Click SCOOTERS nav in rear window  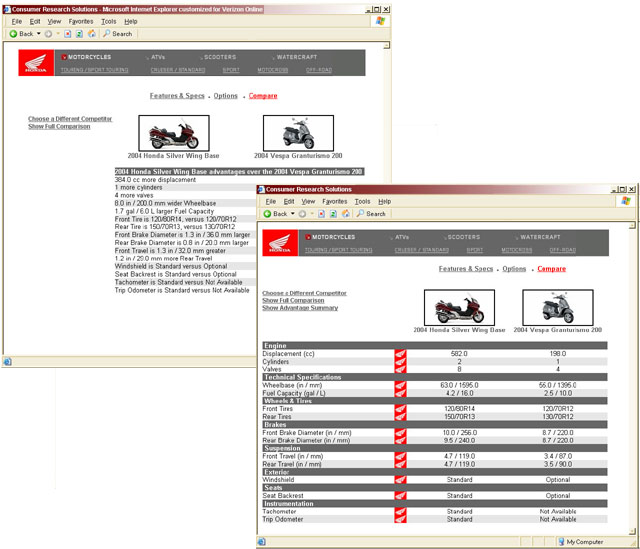click(x=219, y=57)
